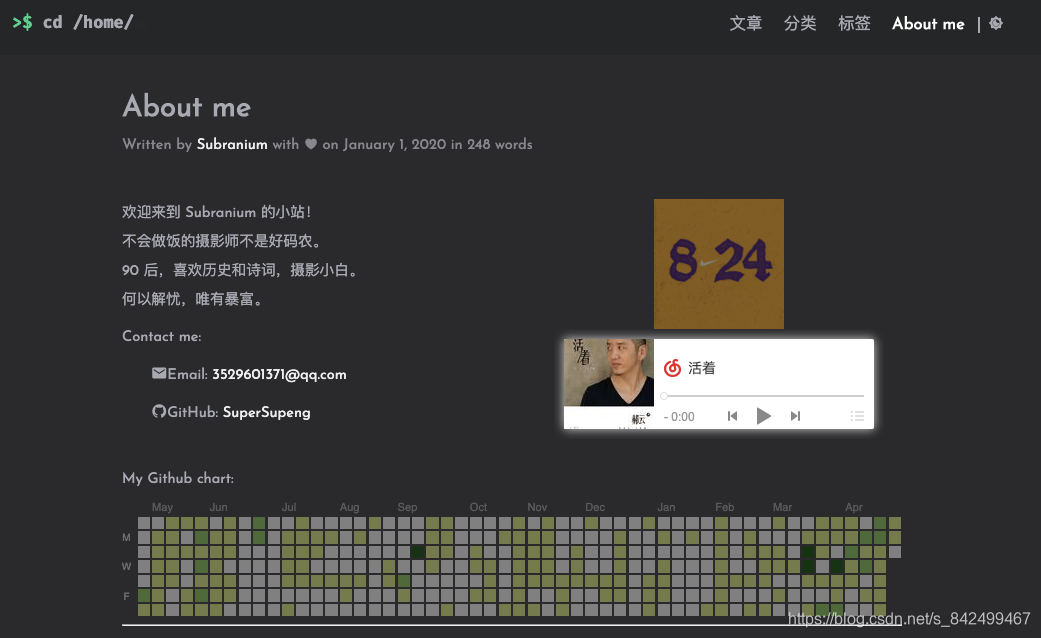
Task: Click the author name Subranium
Action: (232, 144)
